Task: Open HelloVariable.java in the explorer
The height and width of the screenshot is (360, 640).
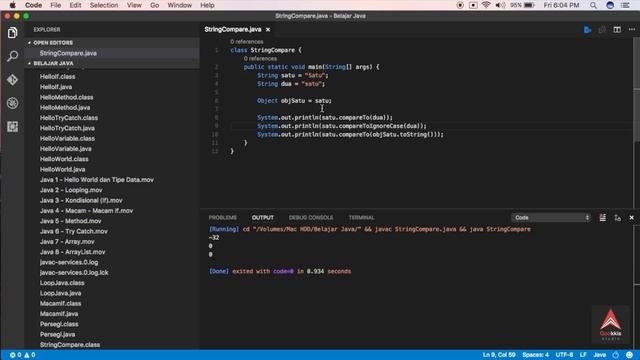Action: [65, 149]
